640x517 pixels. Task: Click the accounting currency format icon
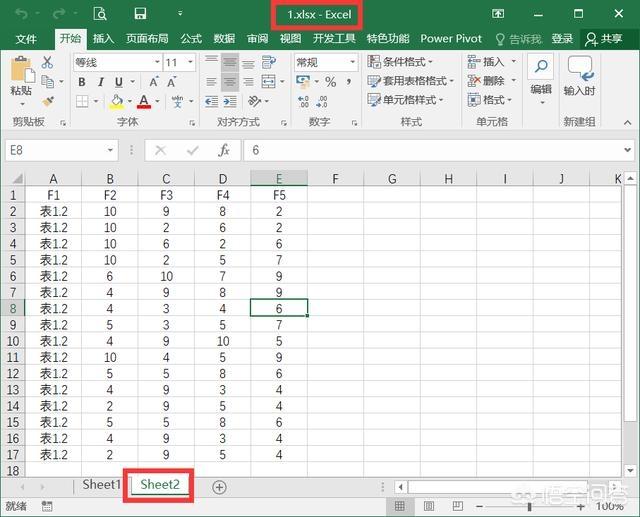303,82
